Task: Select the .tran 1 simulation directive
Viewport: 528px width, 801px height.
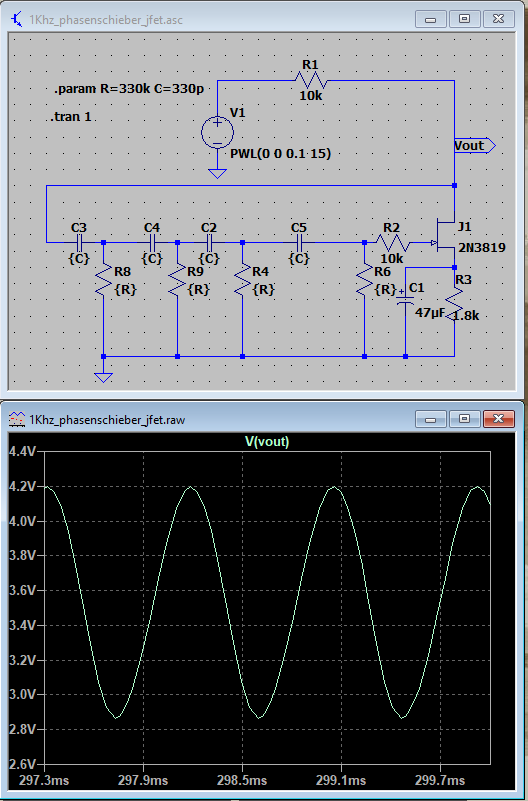Action: click(71, 117)
